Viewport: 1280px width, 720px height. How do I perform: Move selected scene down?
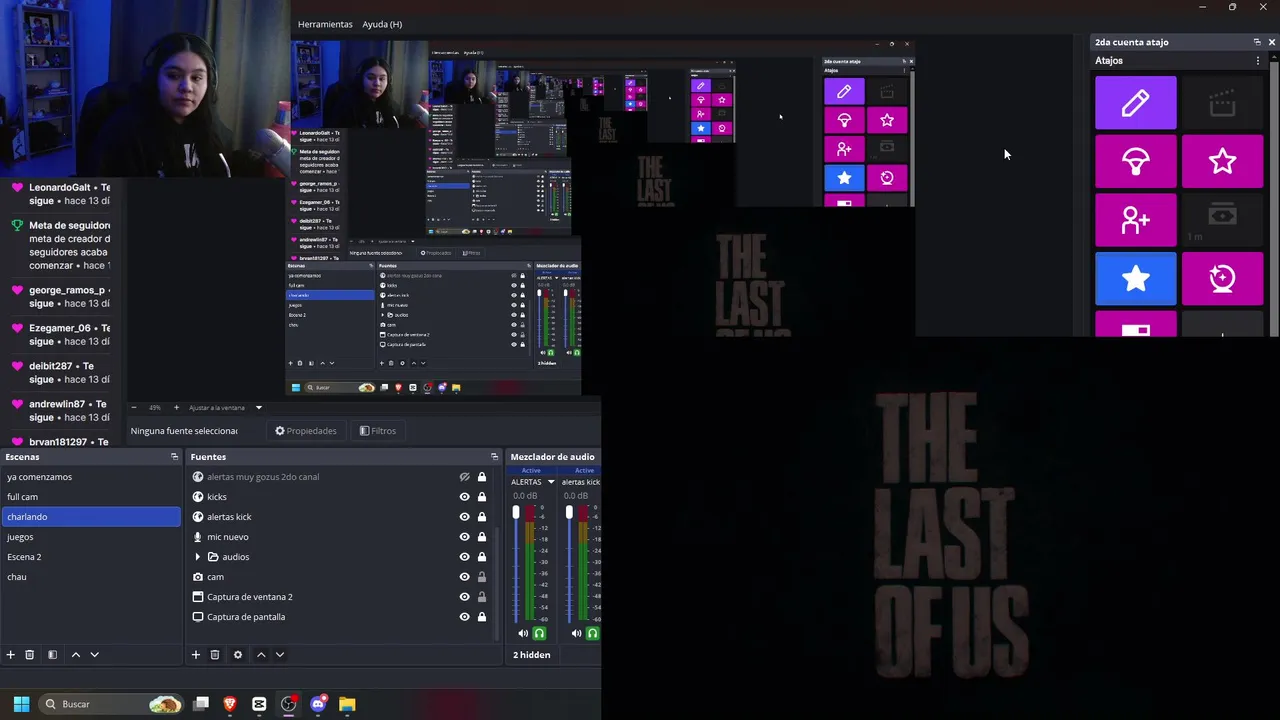click(94, 655)
